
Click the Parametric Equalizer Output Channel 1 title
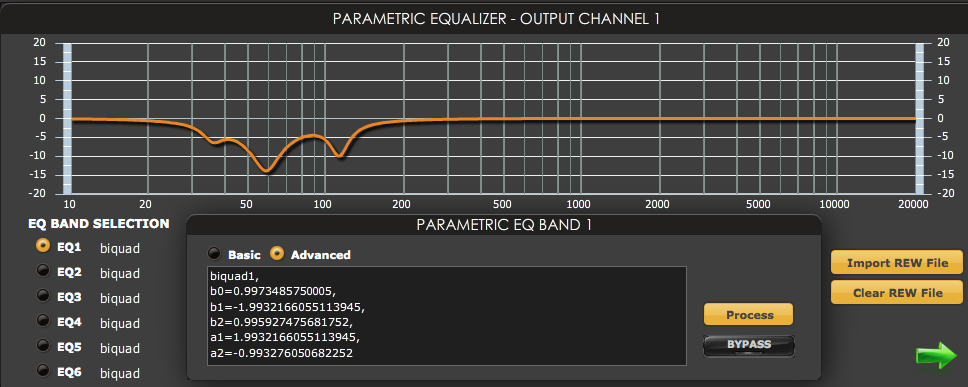[496, 19]
